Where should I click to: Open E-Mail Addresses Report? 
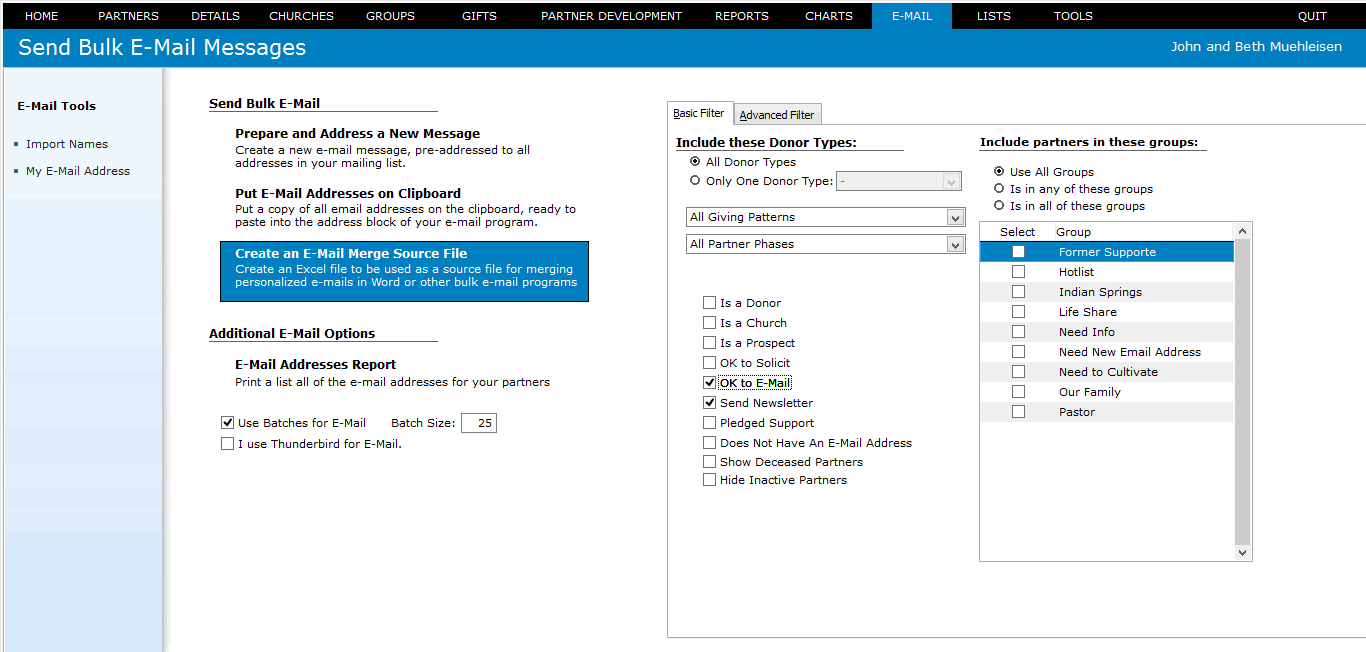click(x=315, y=364)
